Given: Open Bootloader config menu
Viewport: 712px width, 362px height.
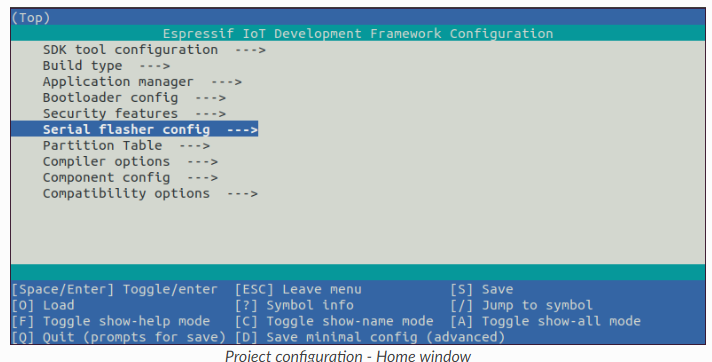Looking at the screenshot, I should pyautogui.click(x=134, y=98).
